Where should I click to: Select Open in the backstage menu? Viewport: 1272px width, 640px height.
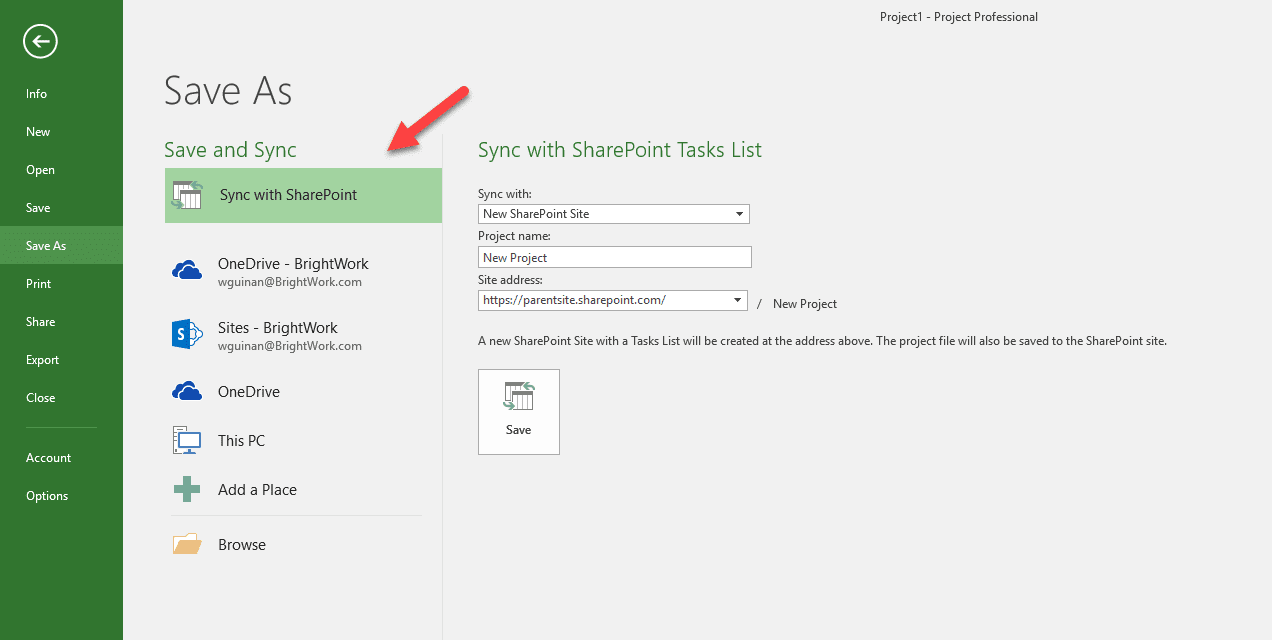click(x=61, y=170)
